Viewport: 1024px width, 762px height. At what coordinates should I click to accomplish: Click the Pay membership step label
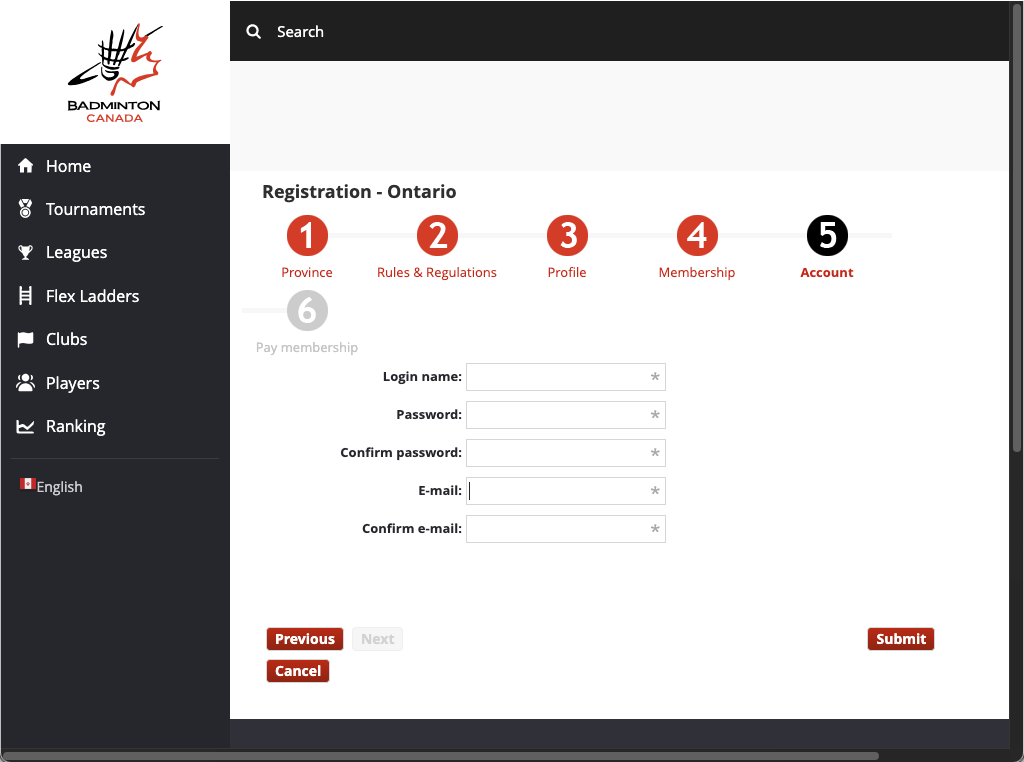[x=307, y=347]
